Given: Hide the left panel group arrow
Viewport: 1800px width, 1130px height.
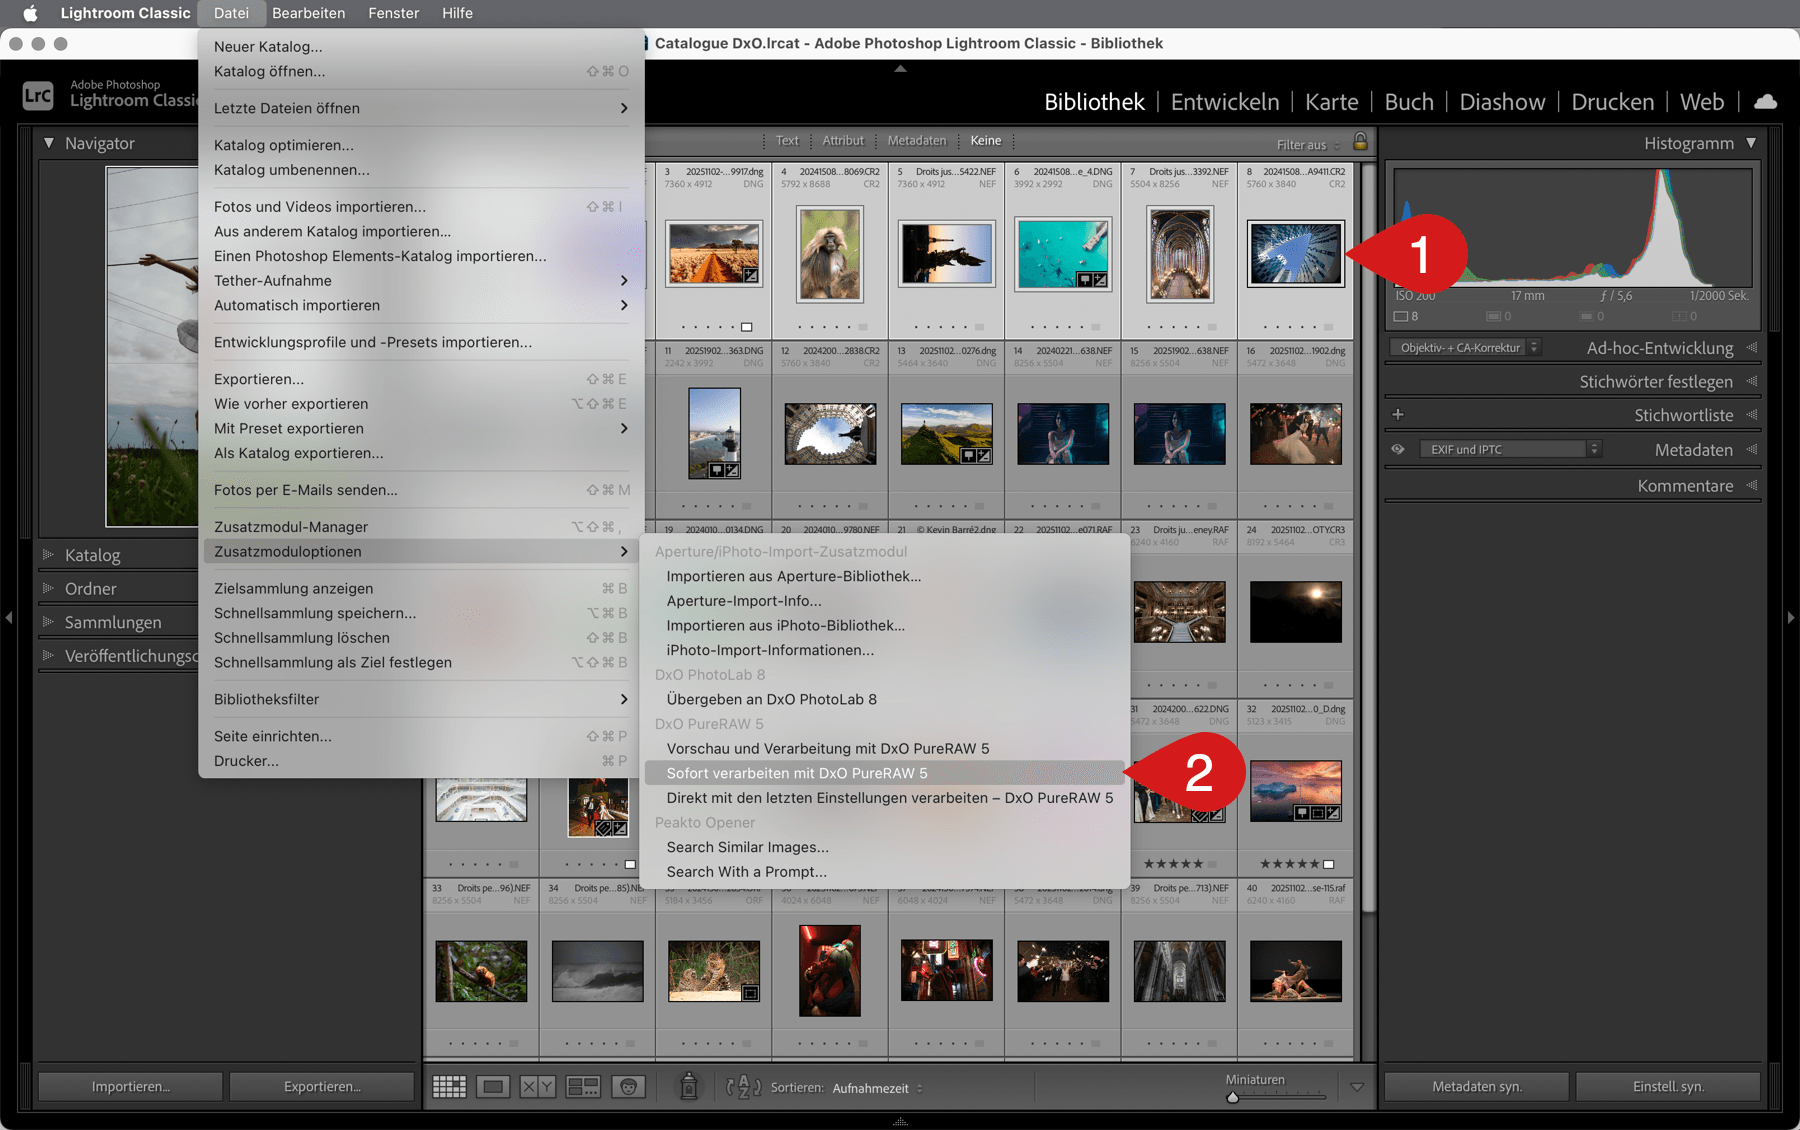Looking at the screenshot, I should 9,618.
